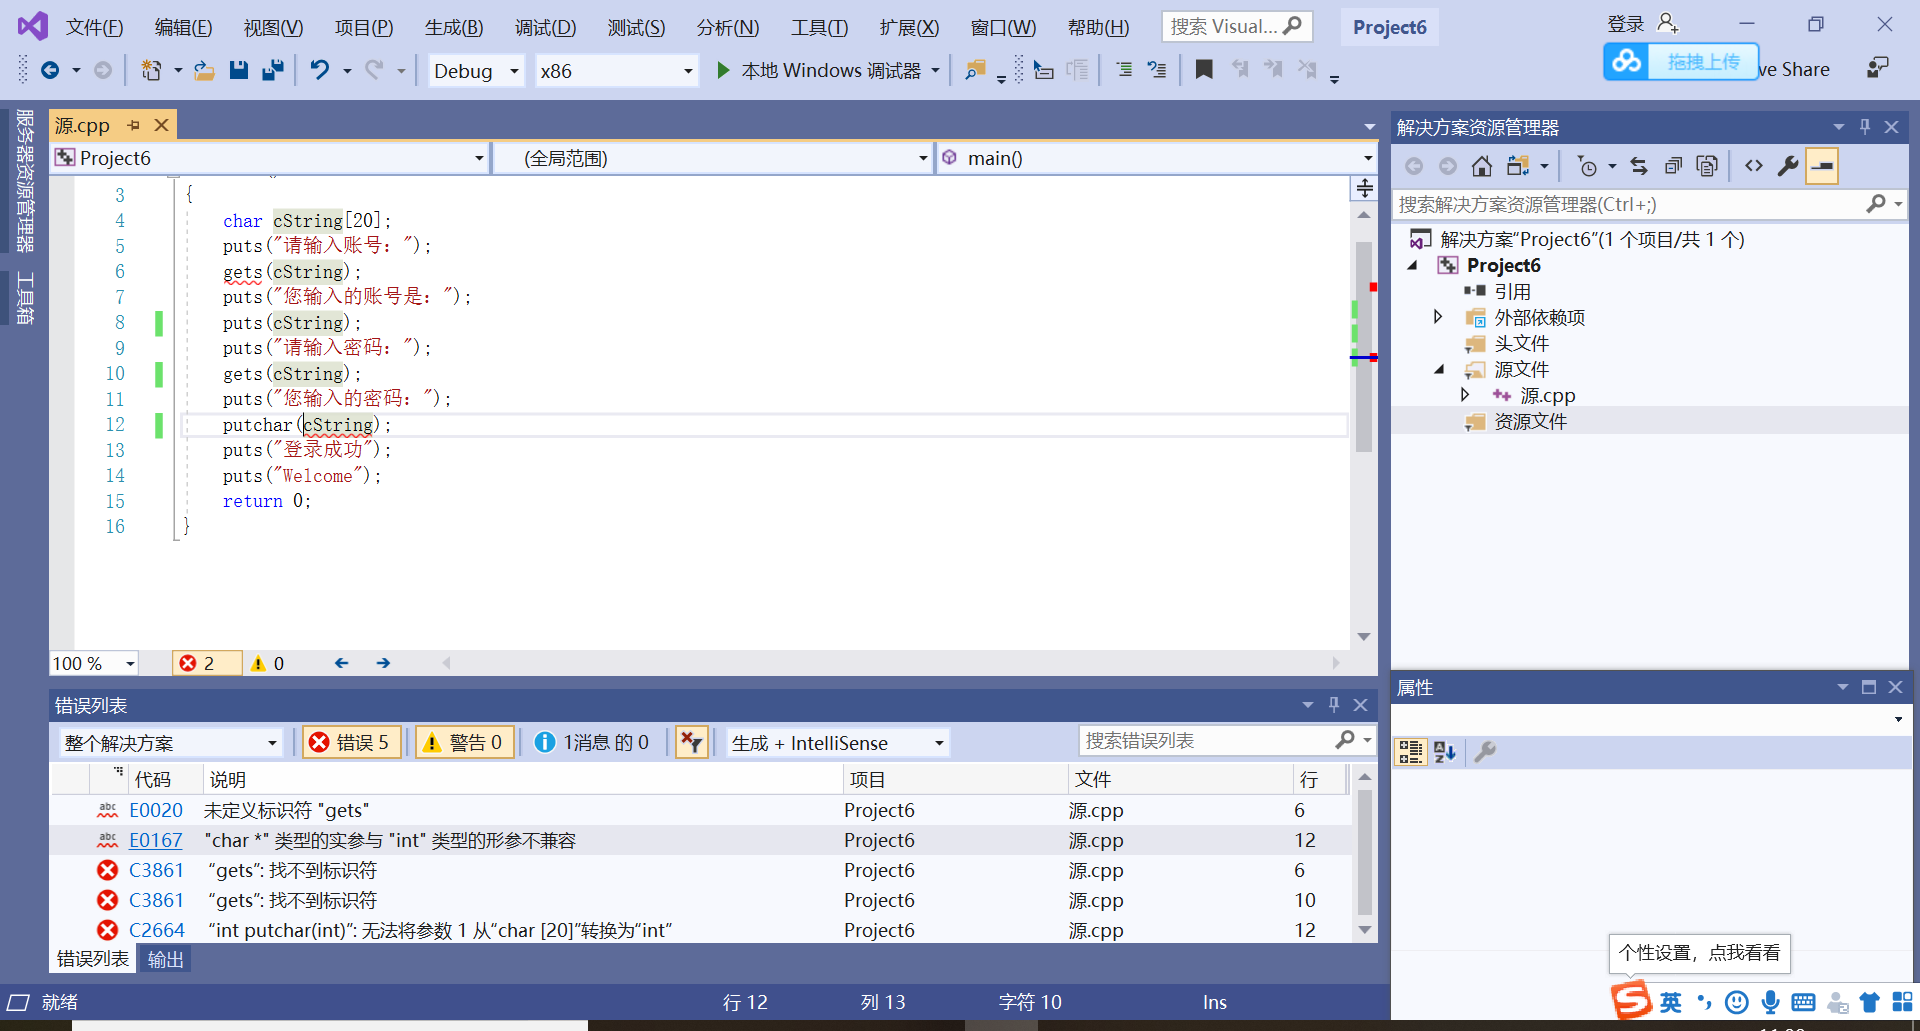Open the 生成(B) menu
Image resolution: width=1920 pixels, height=1031 pixels.
coord(454,27)
